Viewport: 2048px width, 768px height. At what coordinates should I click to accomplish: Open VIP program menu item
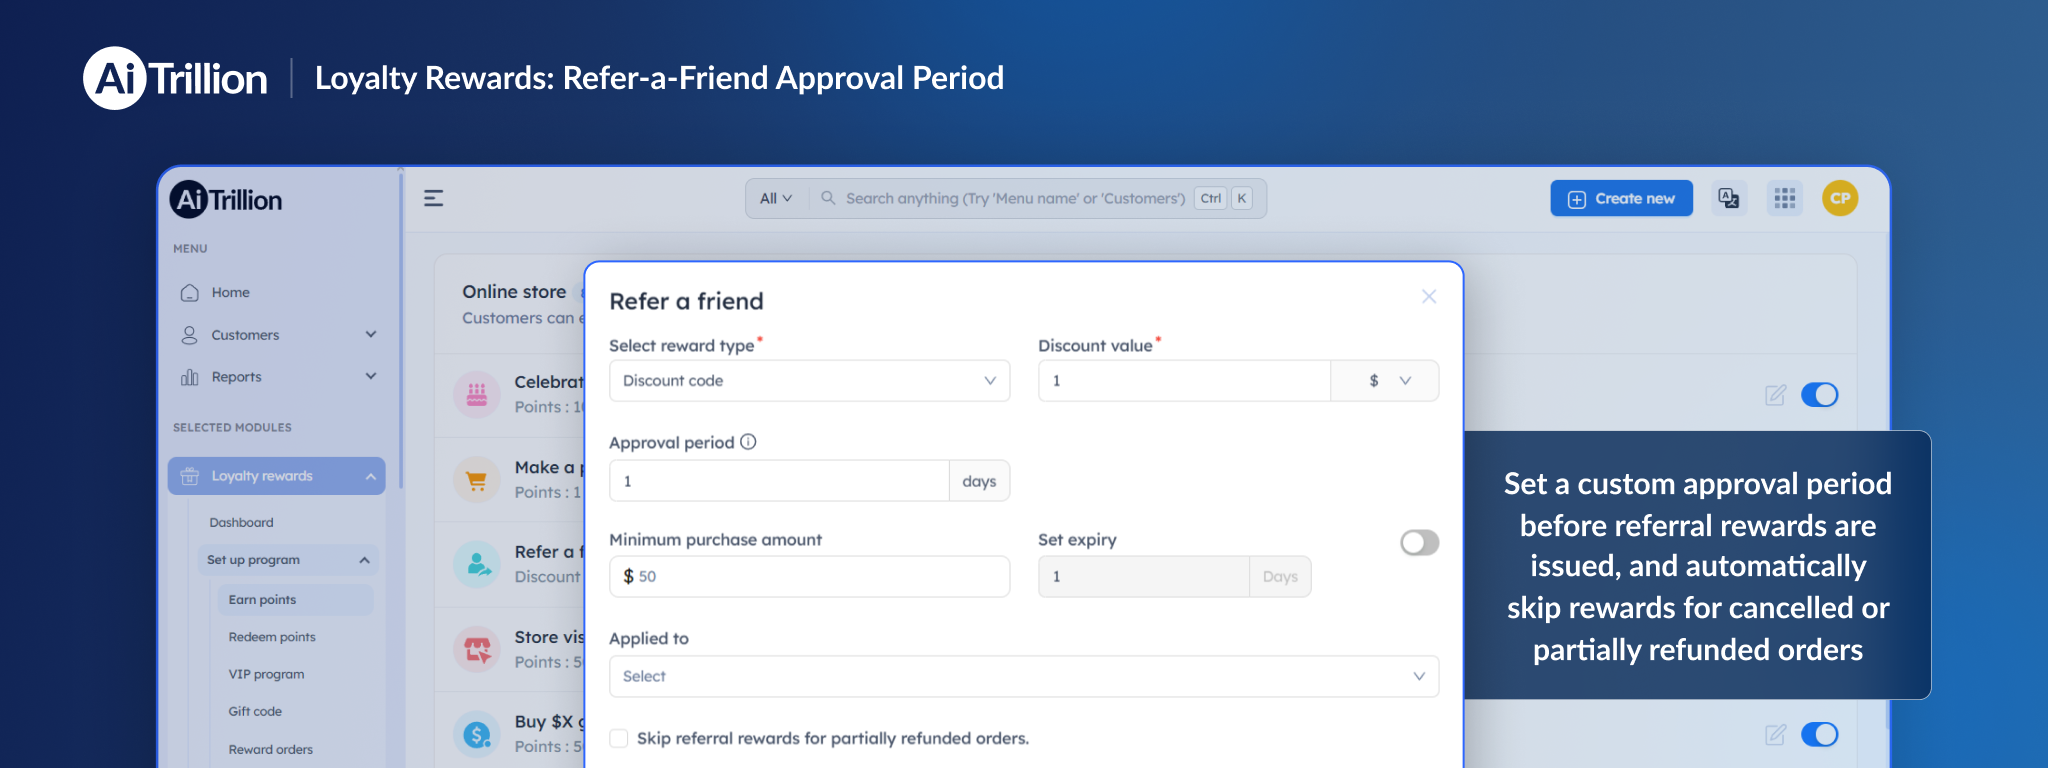click(x=266, y=674)
